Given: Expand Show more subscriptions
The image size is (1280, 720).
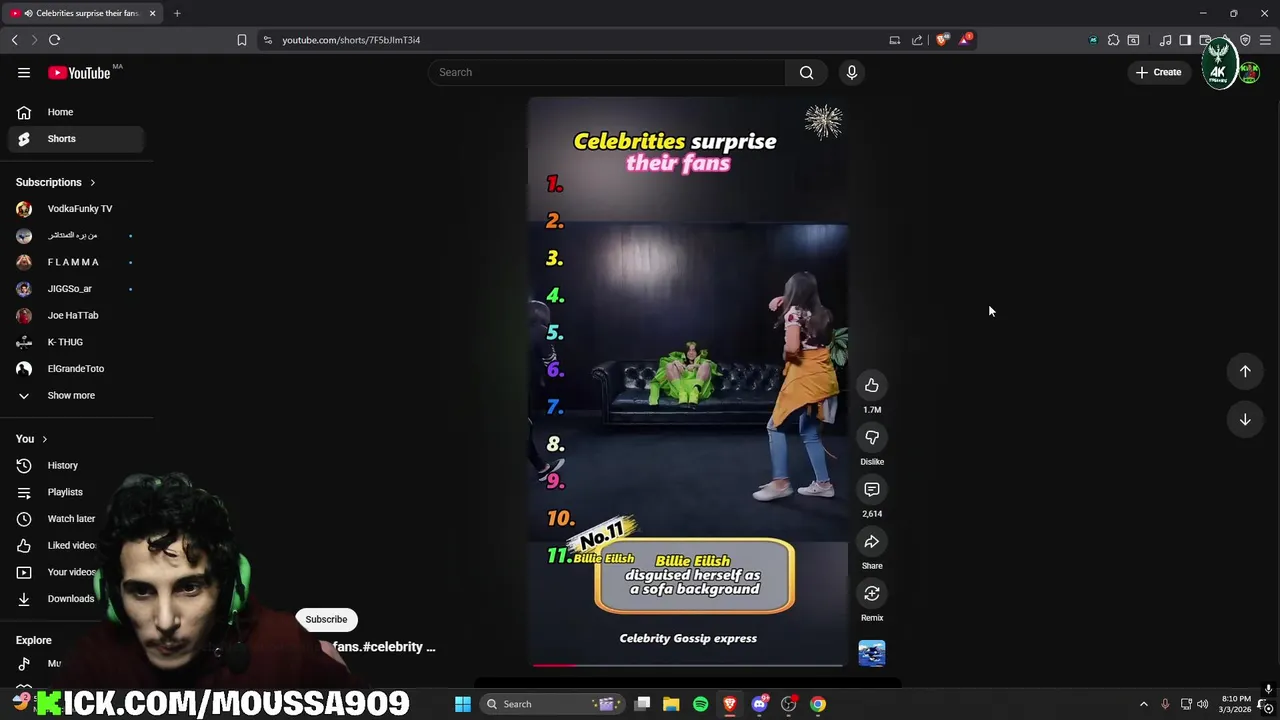Looking at the screenshot, I should click(77, 395).
